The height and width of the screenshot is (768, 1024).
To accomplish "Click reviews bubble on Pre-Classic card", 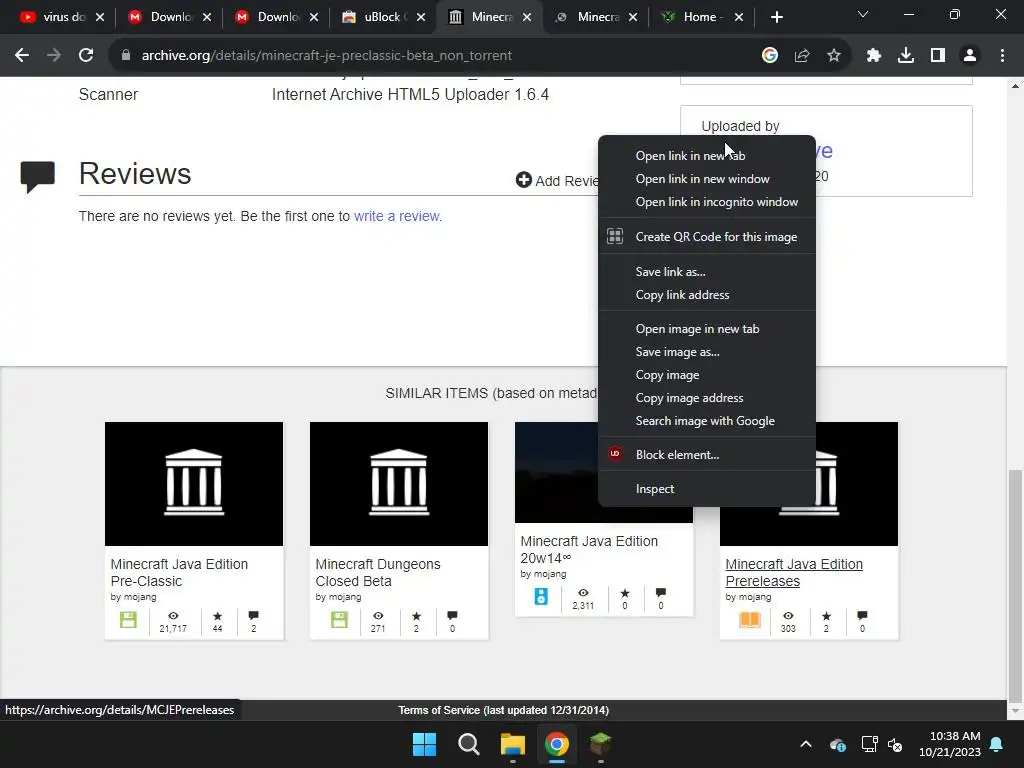I will point(253,616).
